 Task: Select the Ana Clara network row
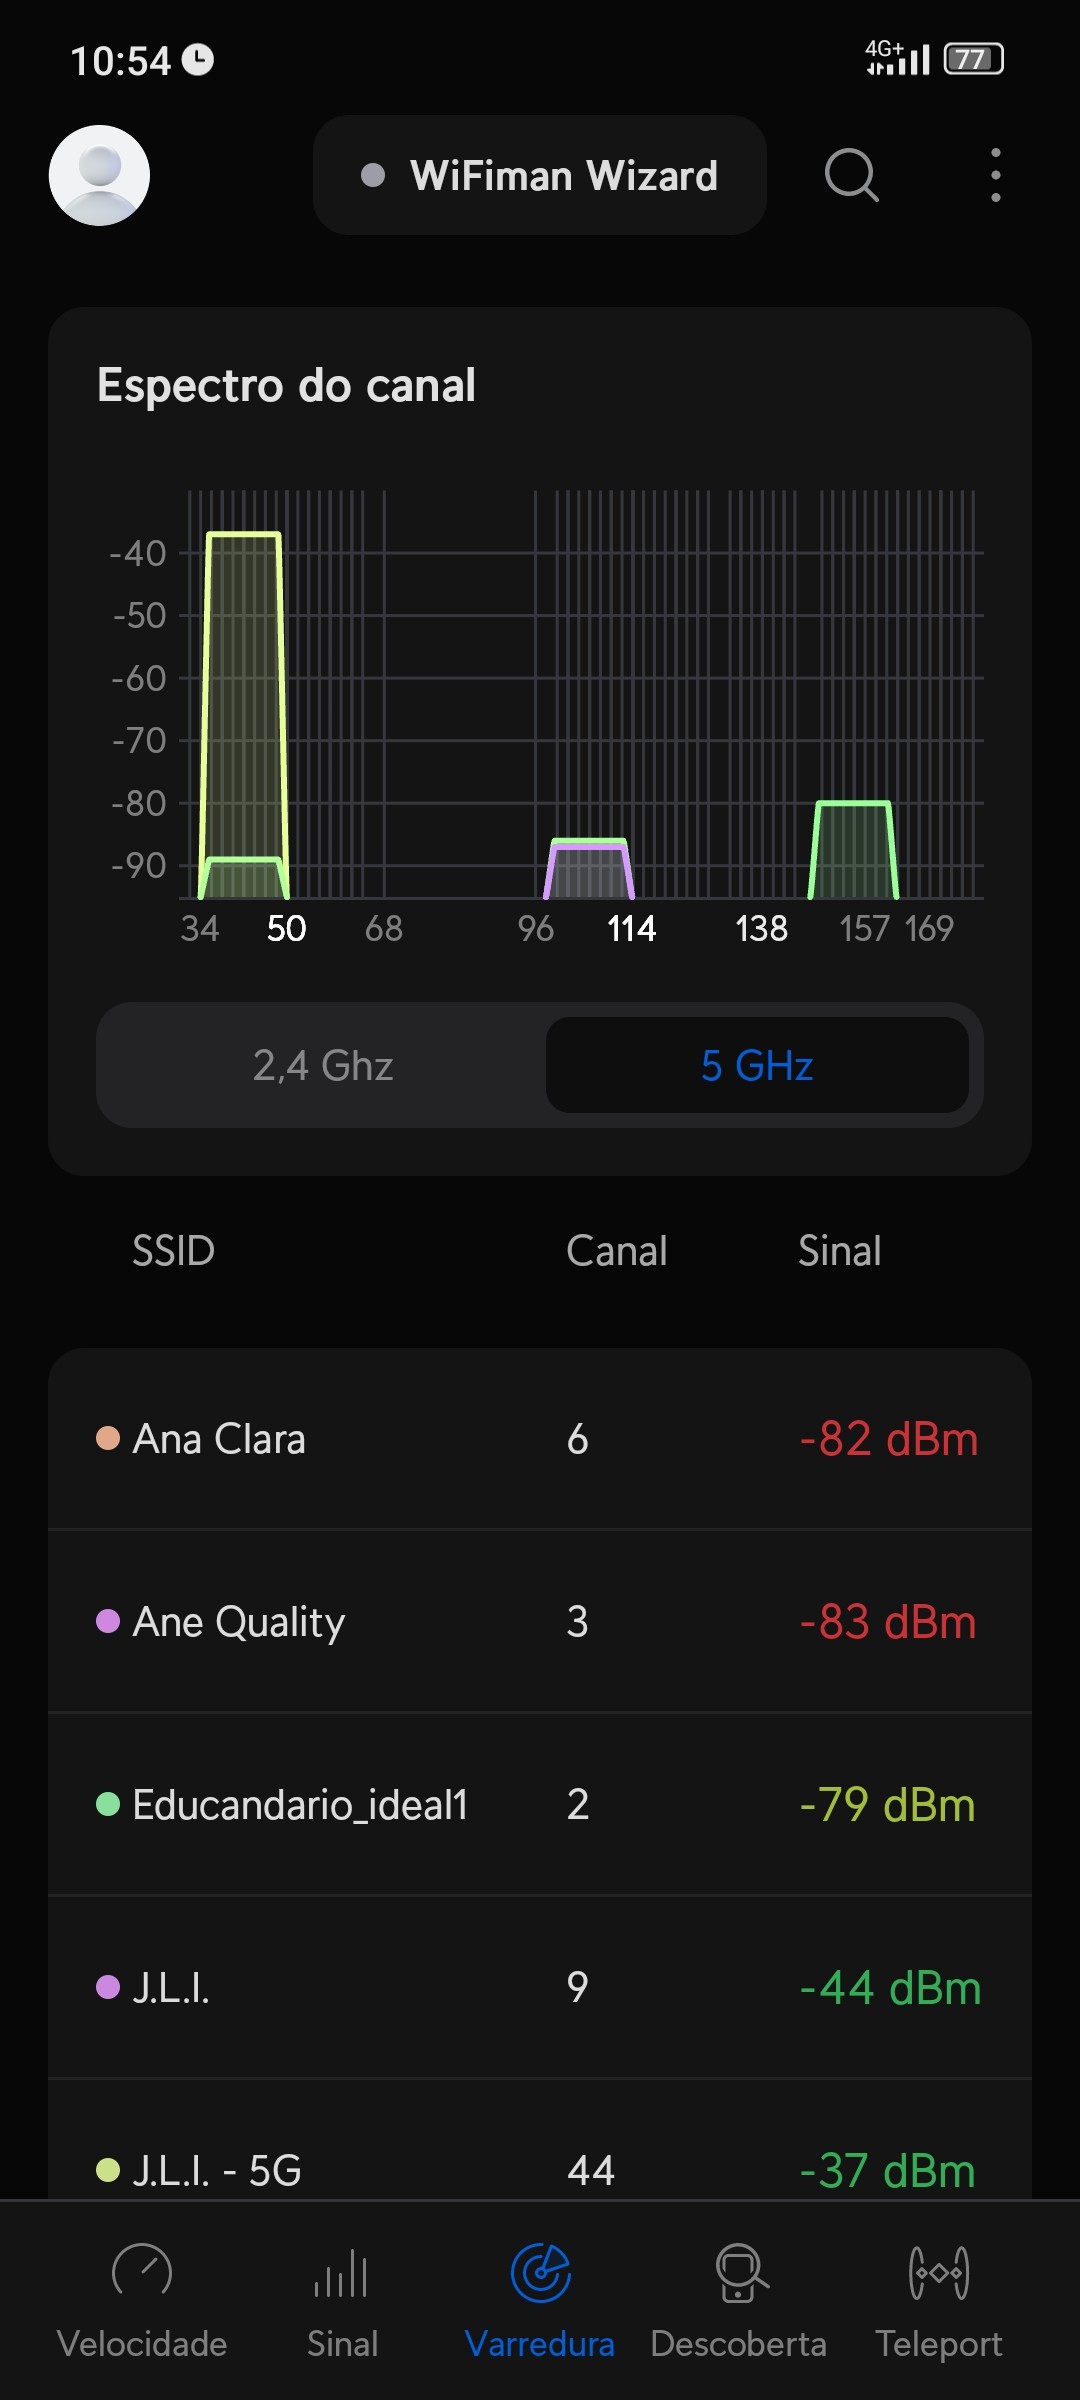[x=540, y=1438]
